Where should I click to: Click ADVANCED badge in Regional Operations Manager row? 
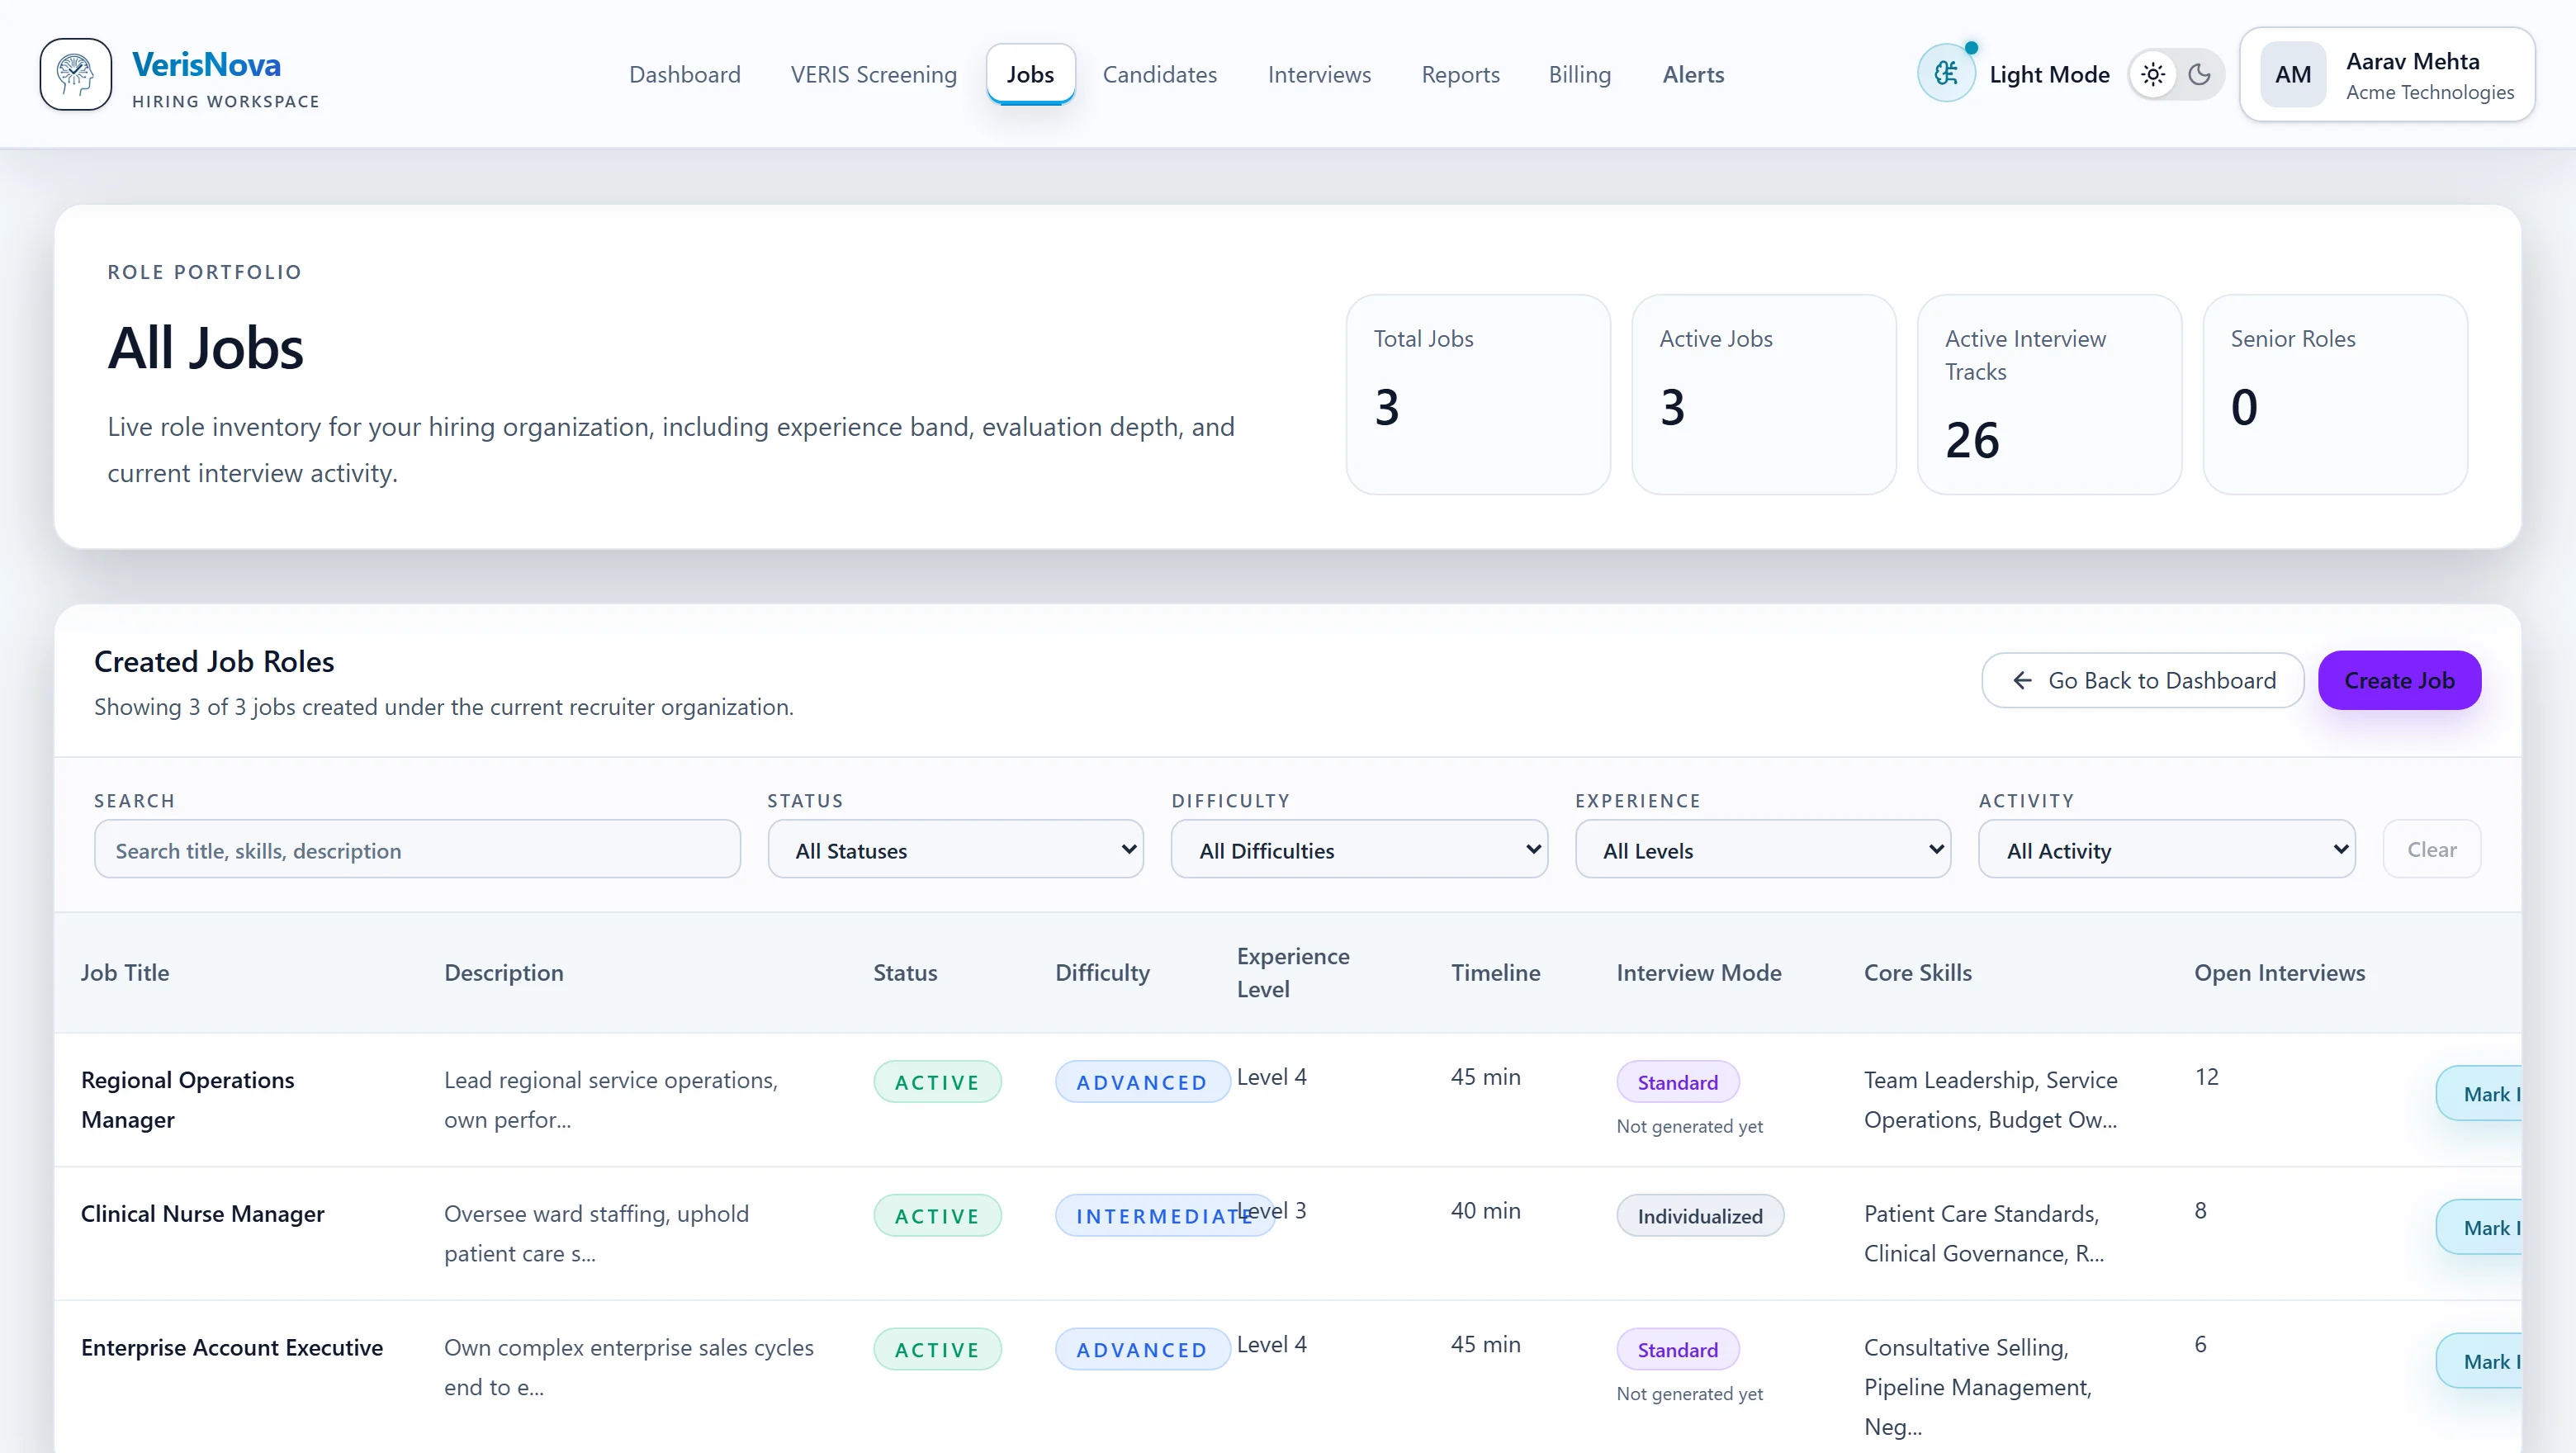click(x=1142, y=1081)
